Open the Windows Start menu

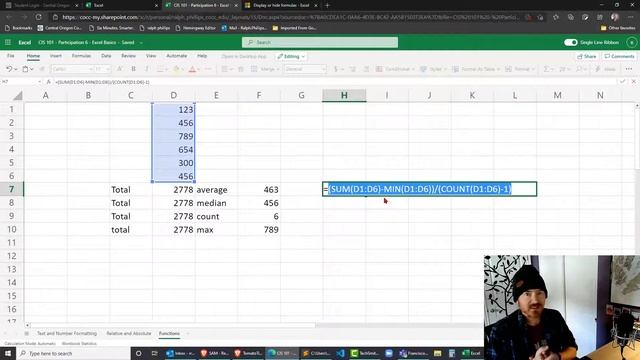[x=8, y=353]
